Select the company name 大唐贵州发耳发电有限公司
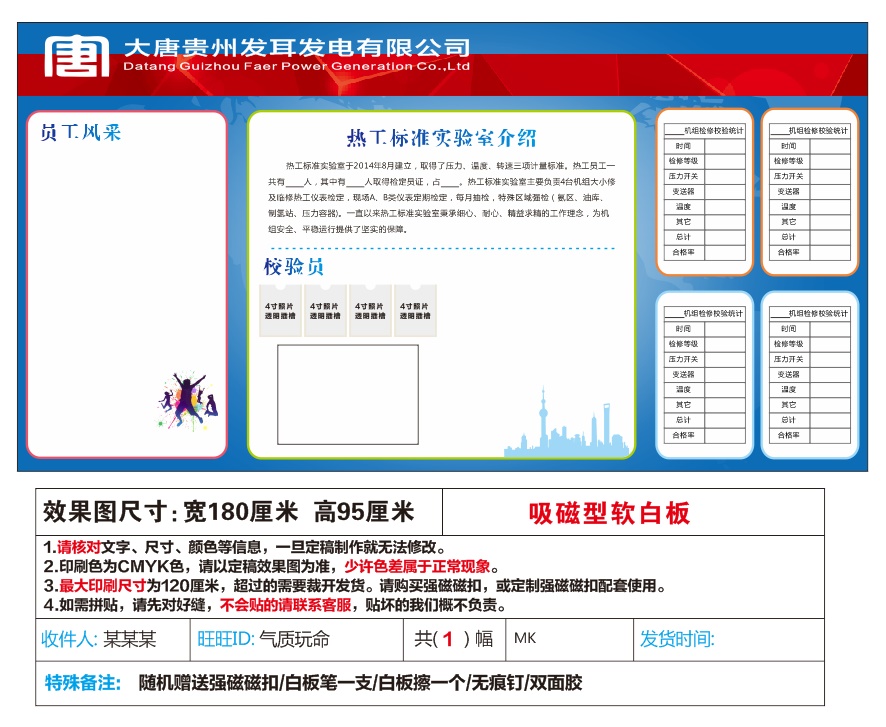This screenshot has height=727, width=886. pos(297,48)
